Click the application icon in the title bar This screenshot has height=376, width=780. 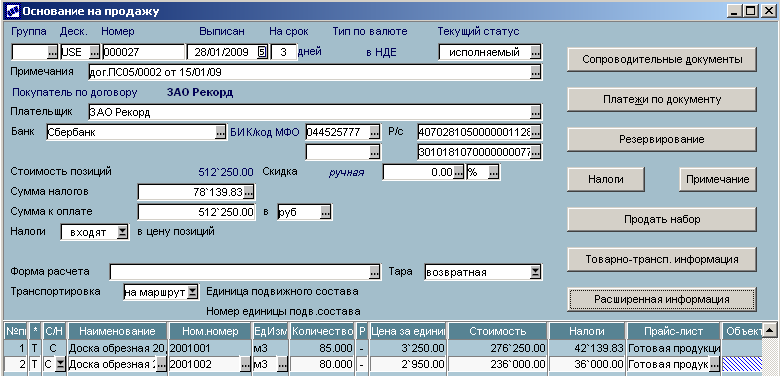click(x=12, y=11)
